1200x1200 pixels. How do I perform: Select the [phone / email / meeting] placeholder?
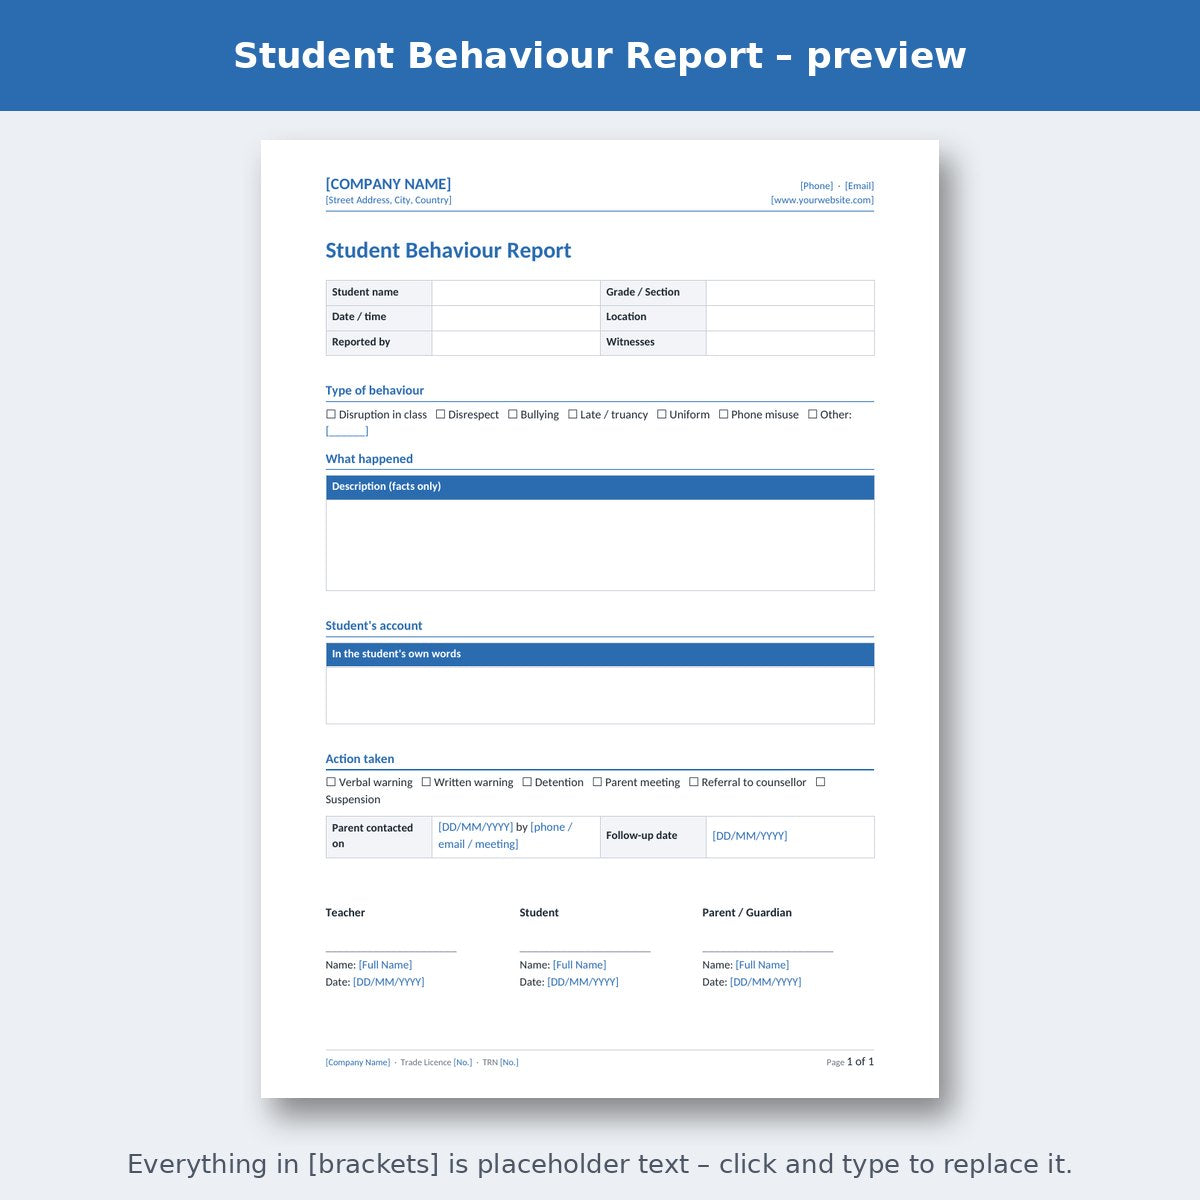[x=505, y=836]
